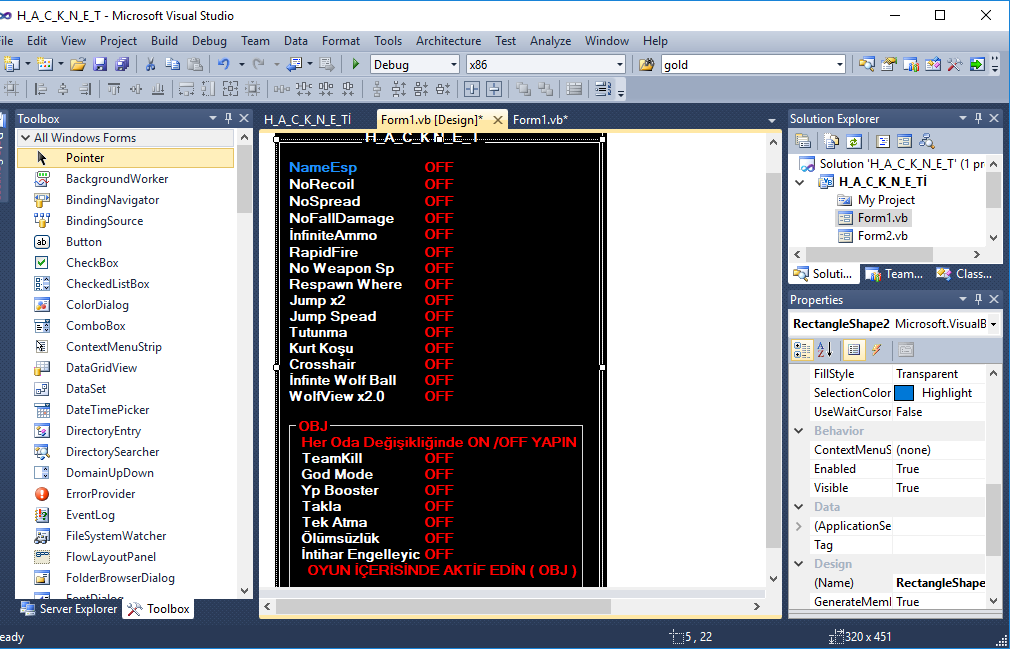Screen dimensions: 1010x649
Task: Open the Debug configuration dropdown
Action: point(453,64)
